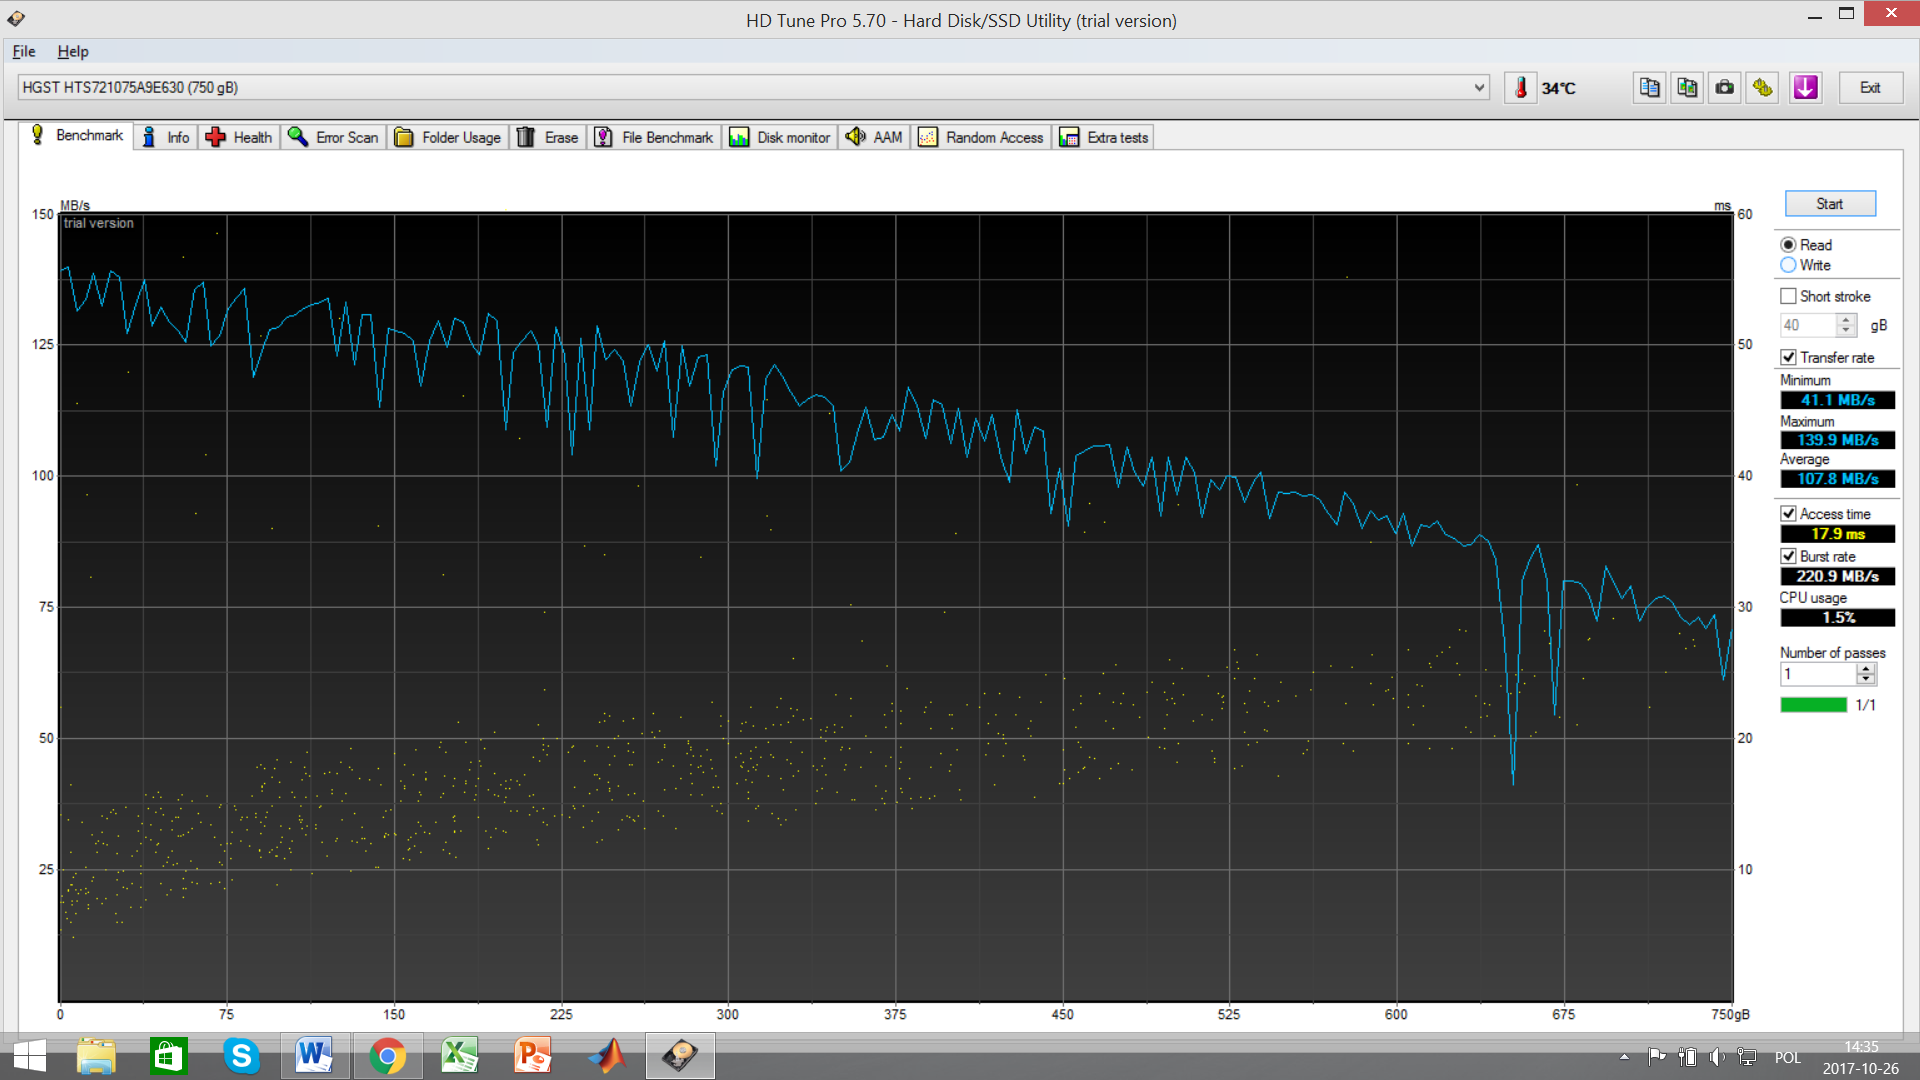The width and height of the screenshot is (1920, 1080).
Task: Switch to the Error Scan tab
Action: click(x=333, y=137)
